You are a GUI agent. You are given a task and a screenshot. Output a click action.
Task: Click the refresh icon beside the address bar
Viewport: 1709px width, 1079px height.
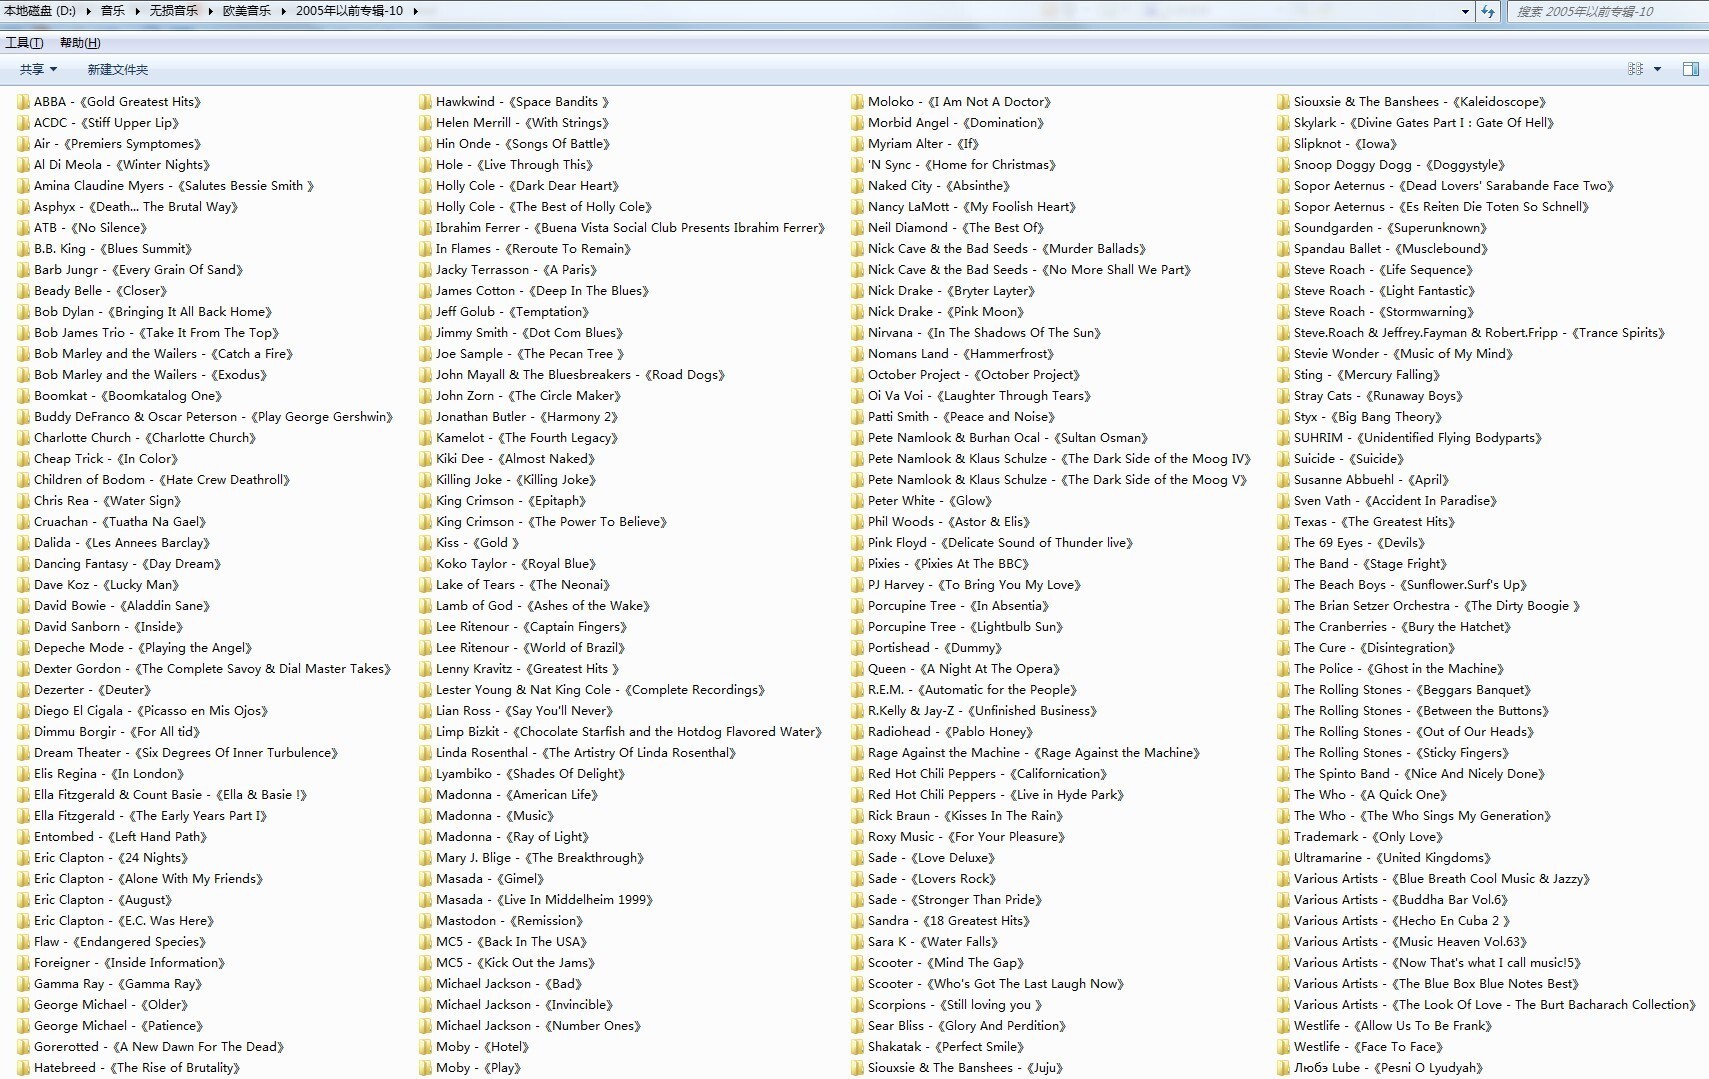[x=1488, y=12]
